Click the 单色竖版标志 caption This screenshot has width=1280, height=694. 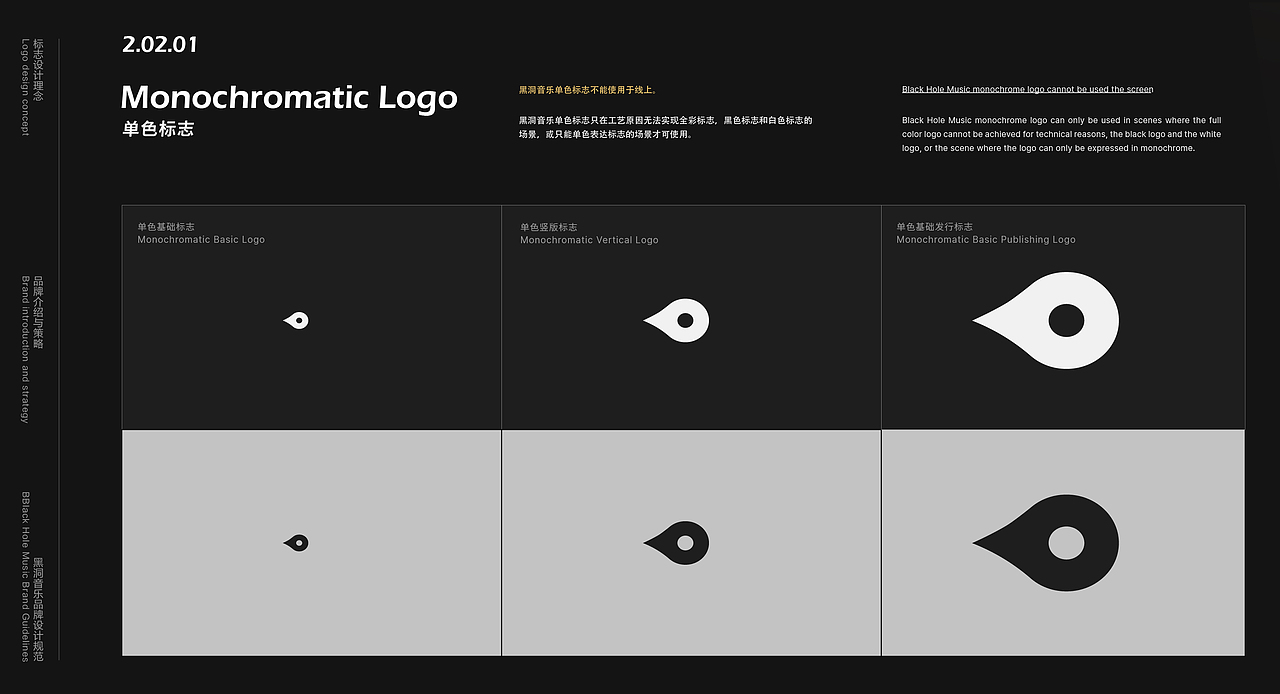[x=548, y=227]
